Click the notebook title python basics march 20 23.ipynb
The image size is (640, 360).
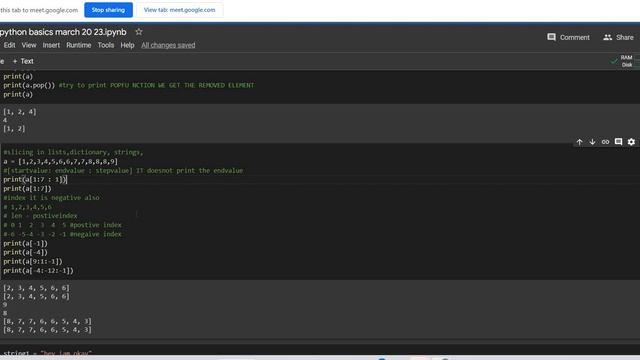(63, 32)
